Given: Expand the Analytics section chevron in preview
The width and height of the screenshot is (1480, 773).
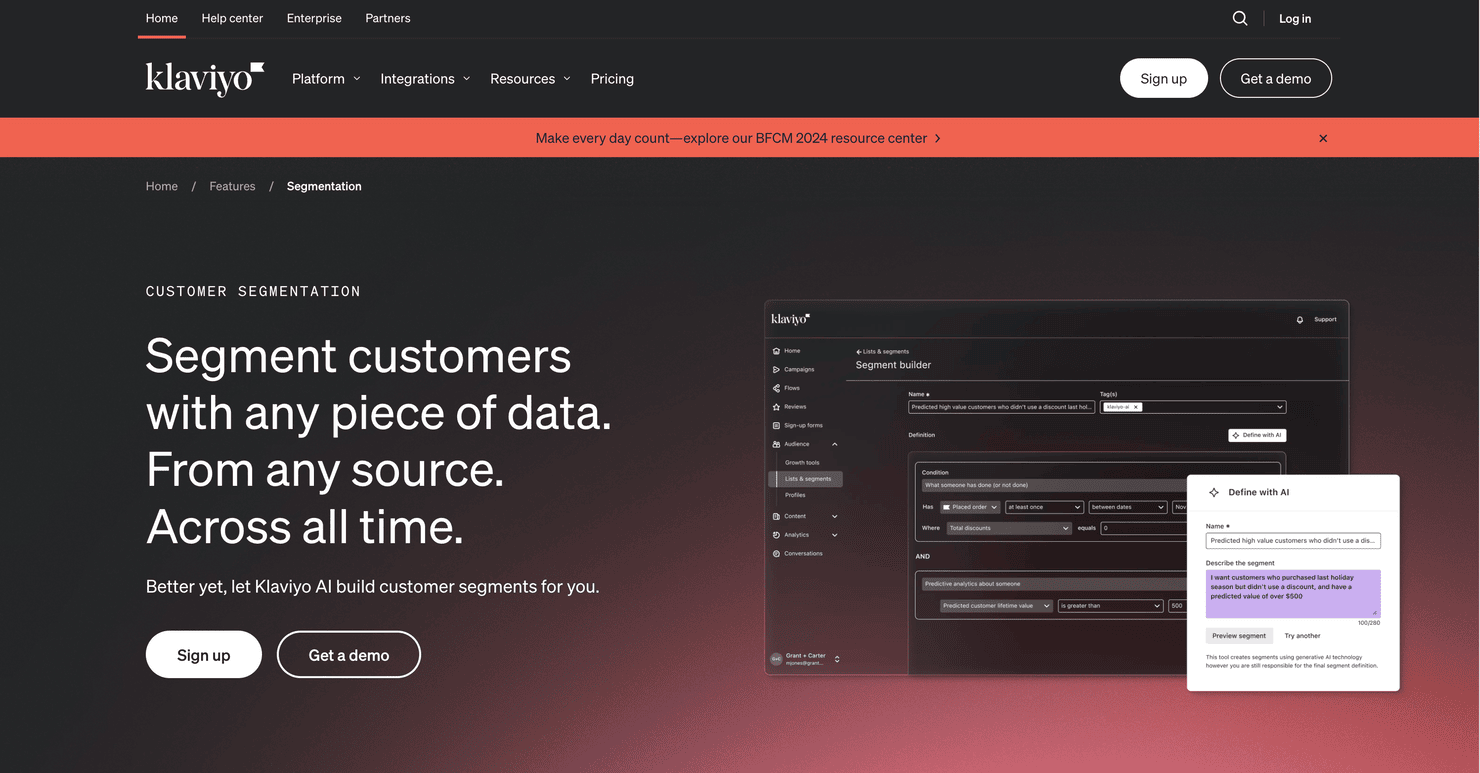Looking at the screenshot, I should [x=835, y=535].
